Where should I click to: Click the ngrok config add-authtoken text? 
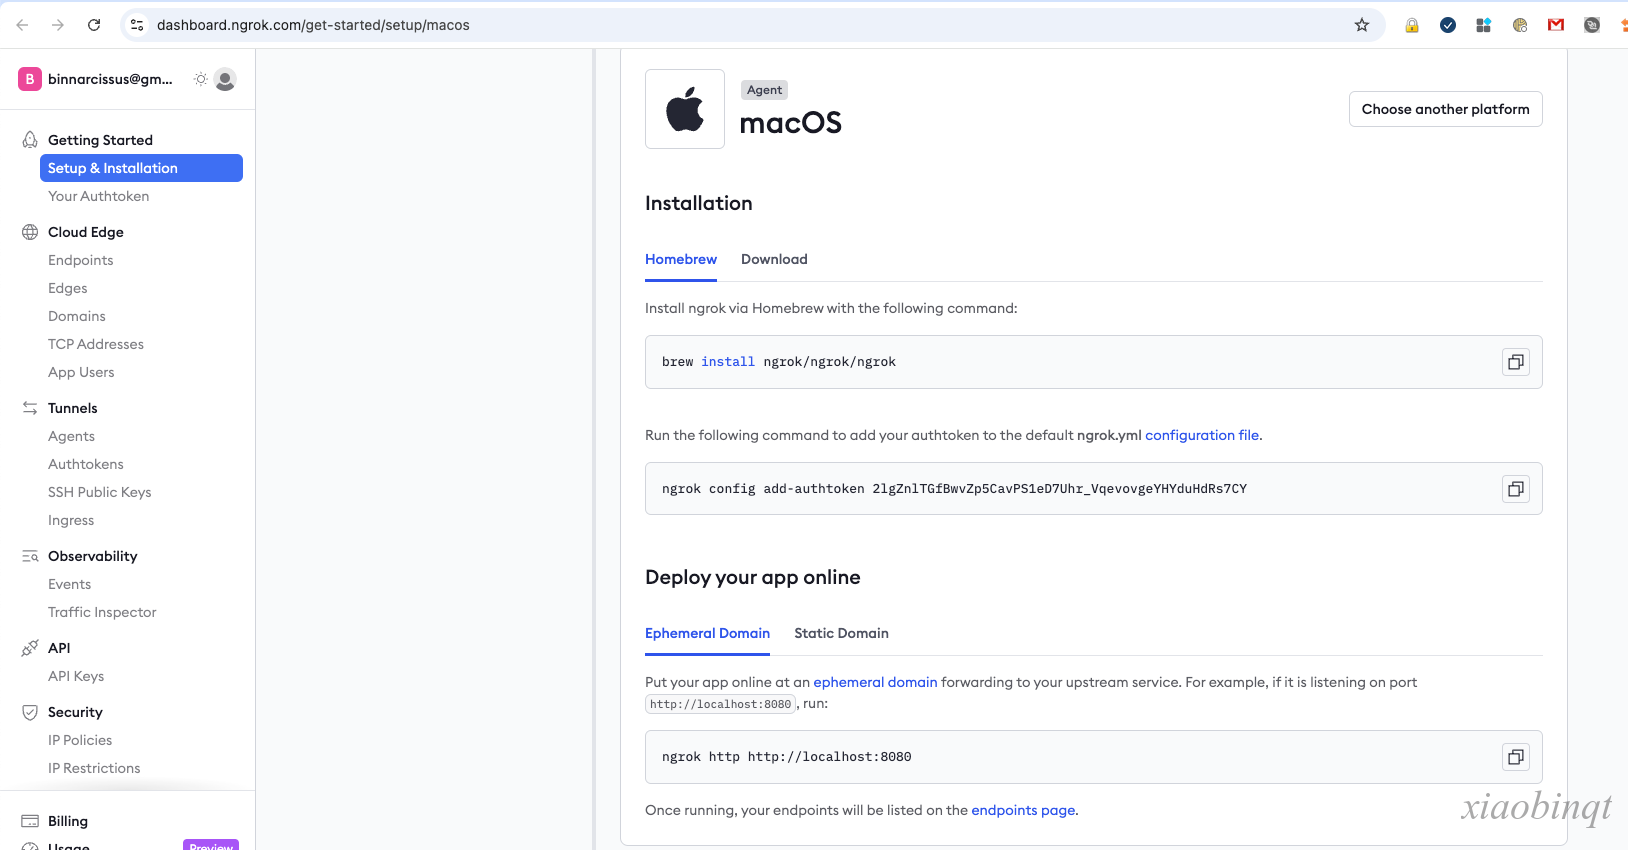pos(954,489)
